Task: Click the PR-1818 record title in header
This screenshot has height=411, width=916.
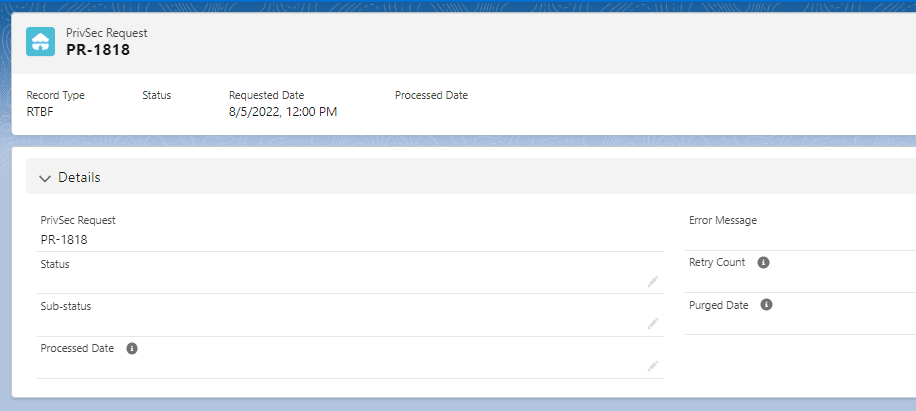Action: [98, 50]
